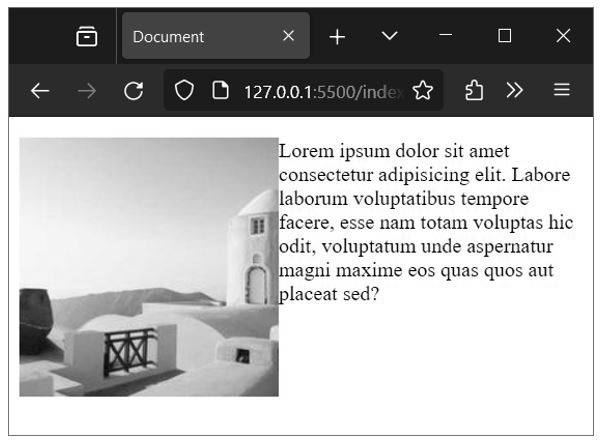Click the Santorini building image
The width and height of the screenshot is (603, 445).
tap(148, 267)
